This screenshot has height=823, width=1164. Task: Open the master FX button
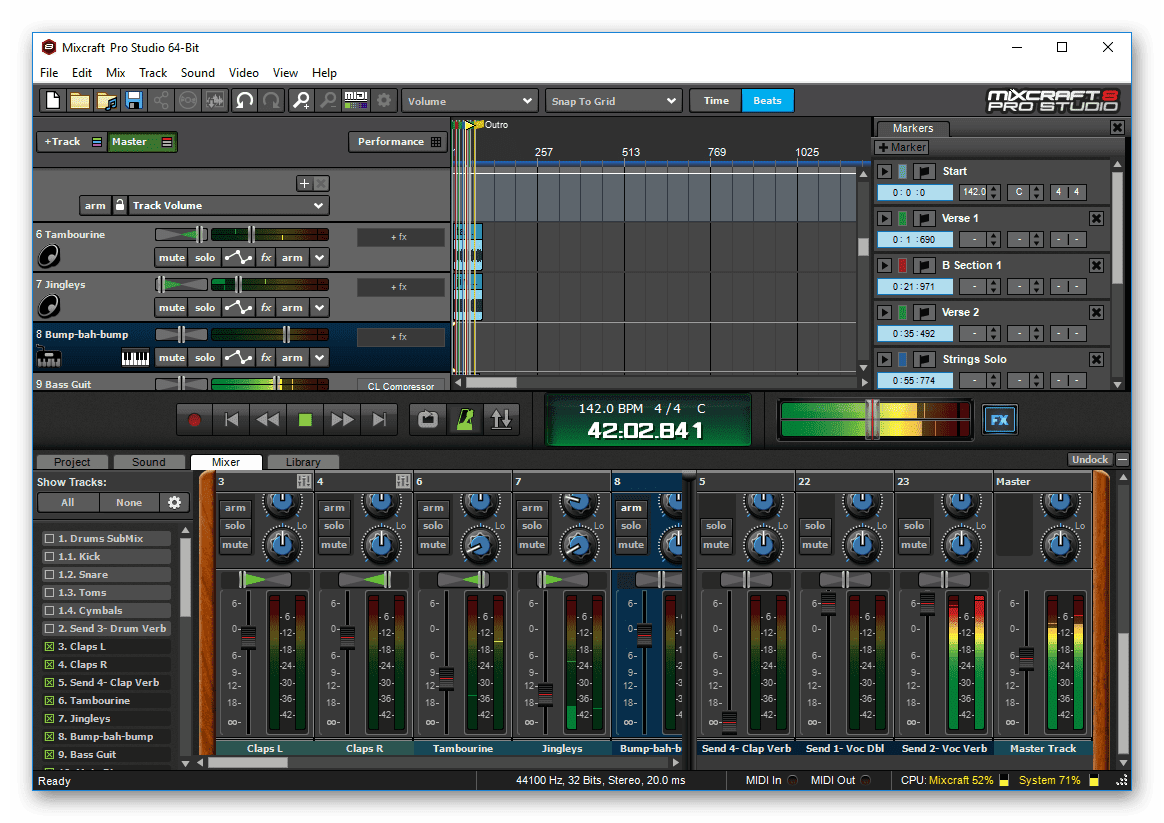(x=999, y=420)
